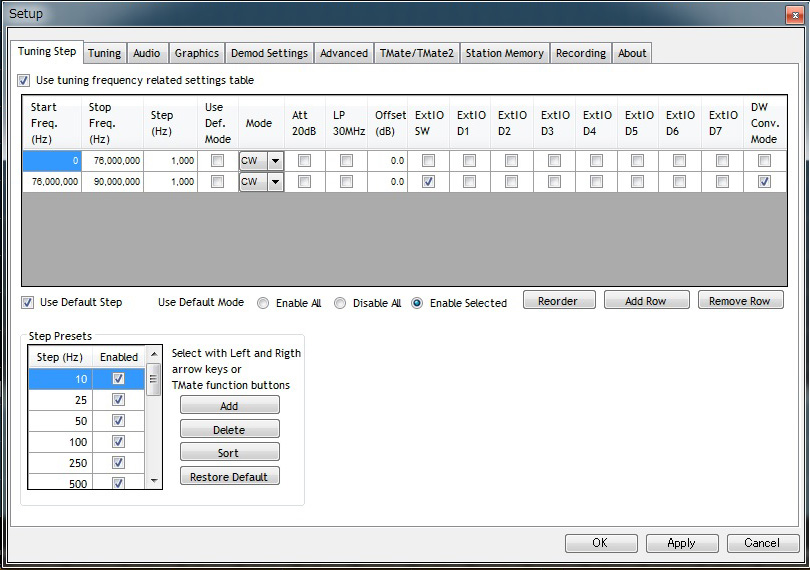Switch to the Demod Settings tab
The image size is (810, 570).
268,53
